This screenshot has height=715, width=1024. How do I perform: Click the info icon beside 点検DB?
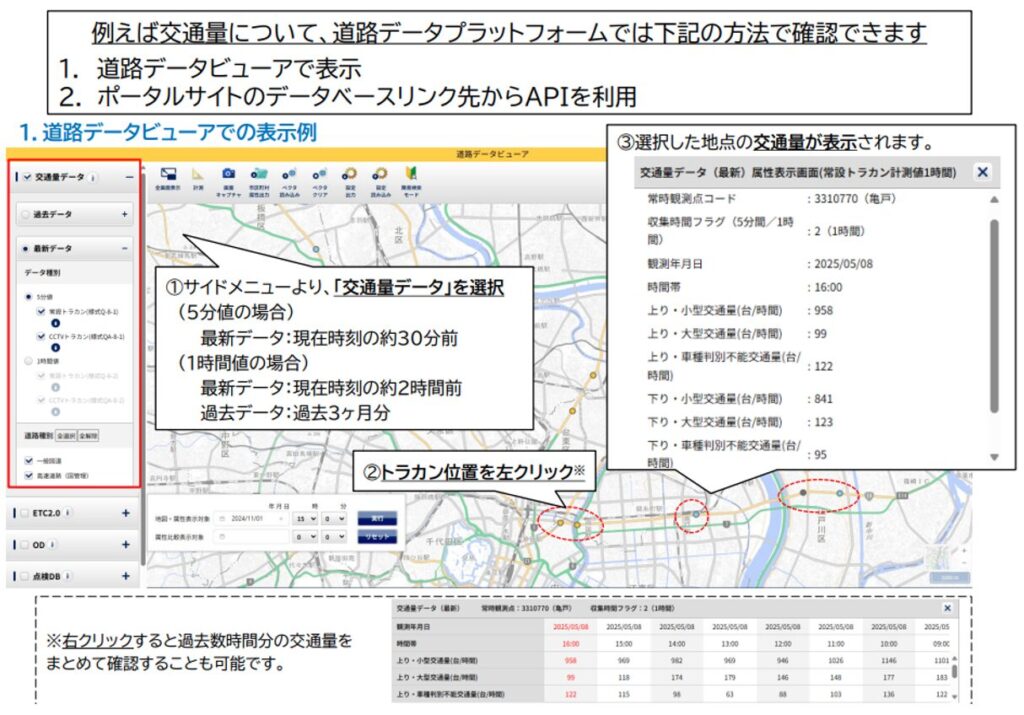pos(68,576)
